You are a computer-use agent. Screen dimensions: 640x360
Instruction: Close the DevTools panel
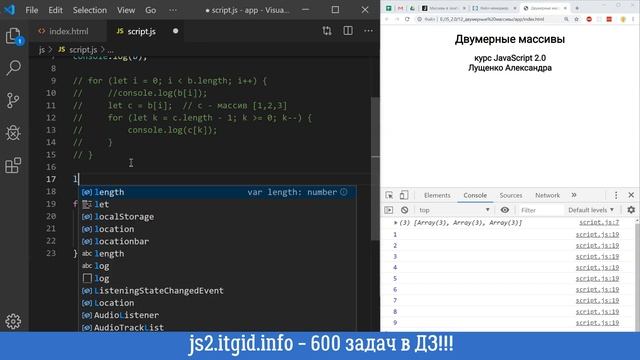tap(631, 195)
